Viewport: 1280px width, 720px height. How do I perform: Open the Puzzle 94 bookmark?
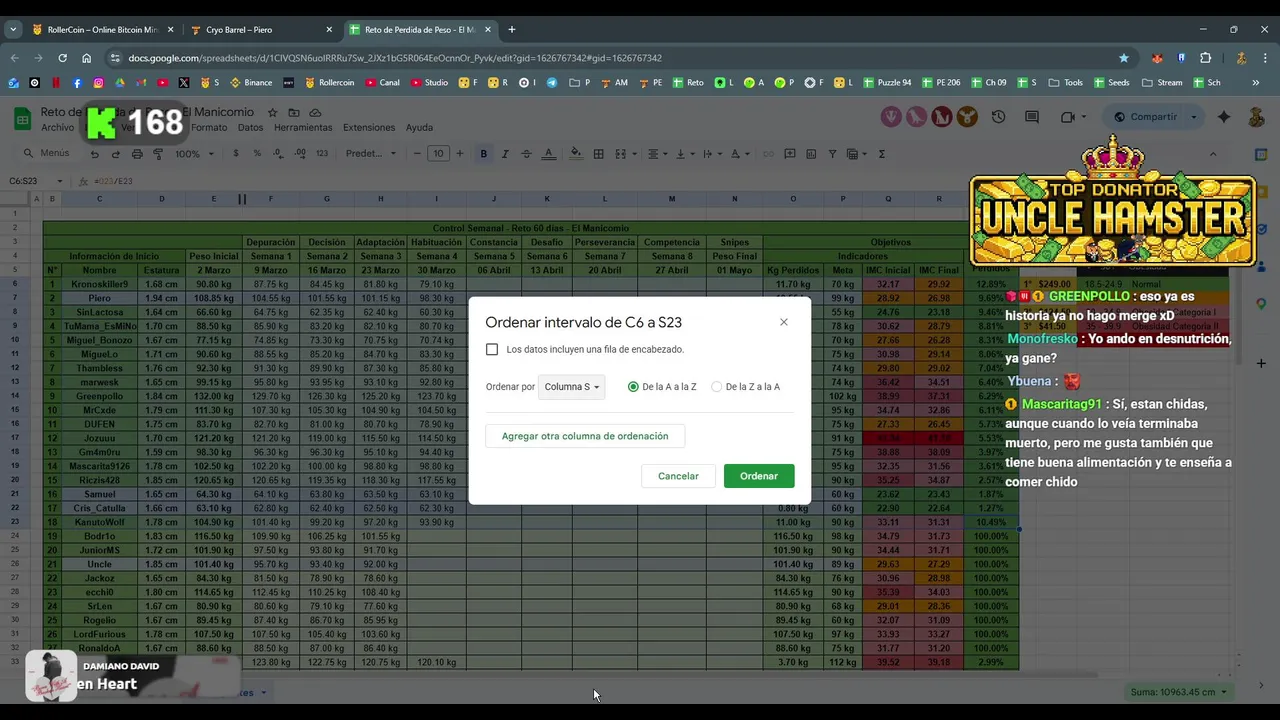tap(886, 83)
